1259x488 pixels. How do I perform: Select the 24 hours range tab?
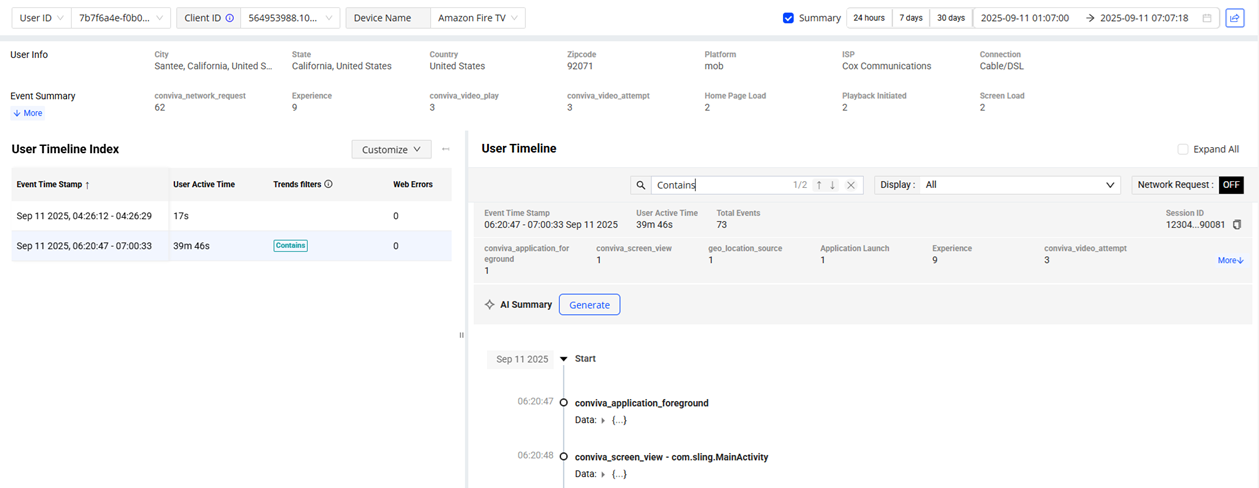868,18
